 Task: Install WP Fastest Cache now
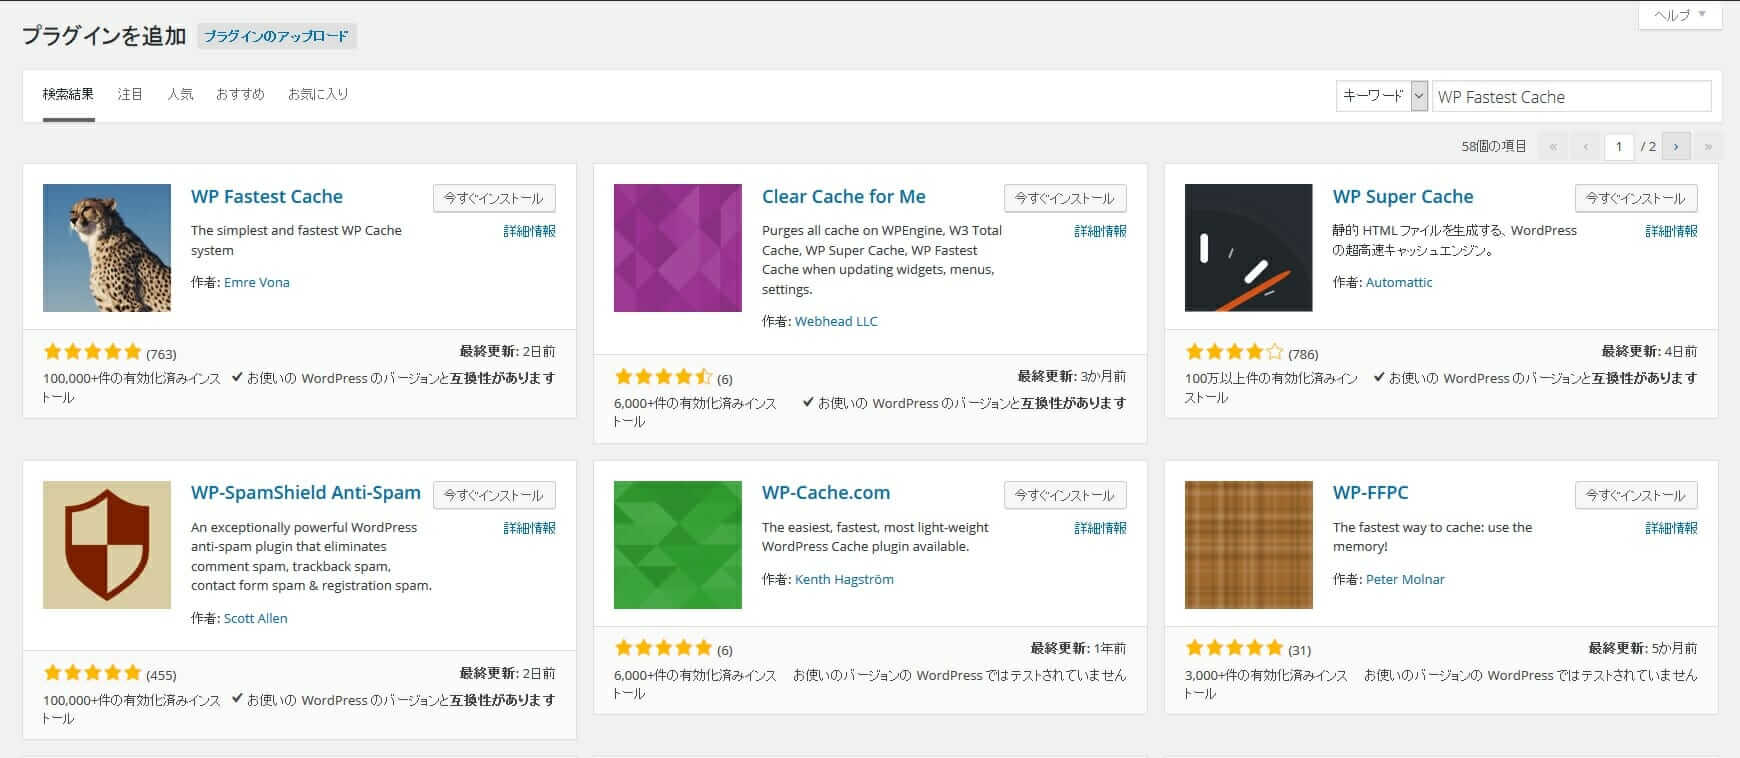click(494, 198)
